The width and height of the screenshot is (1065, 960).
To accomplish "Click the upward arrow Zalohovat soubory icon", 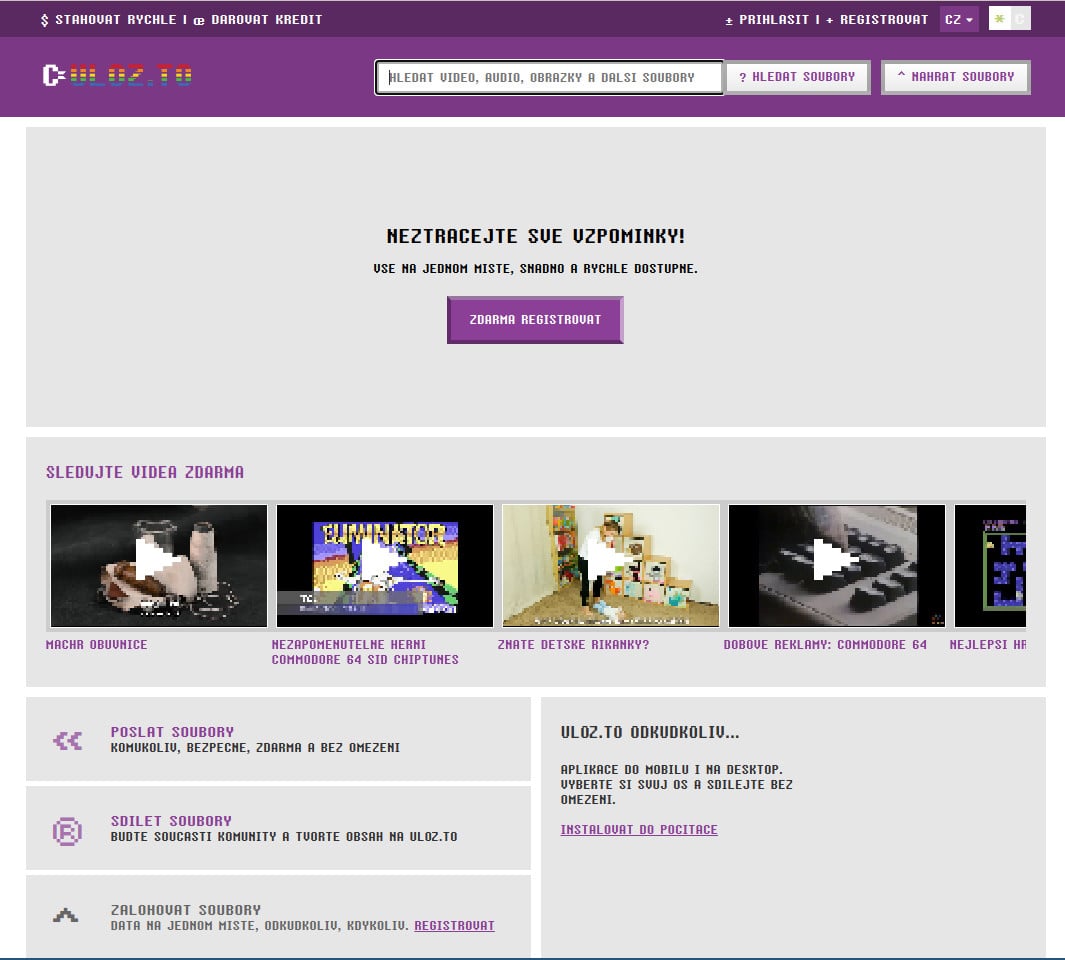I will point(66,916).
